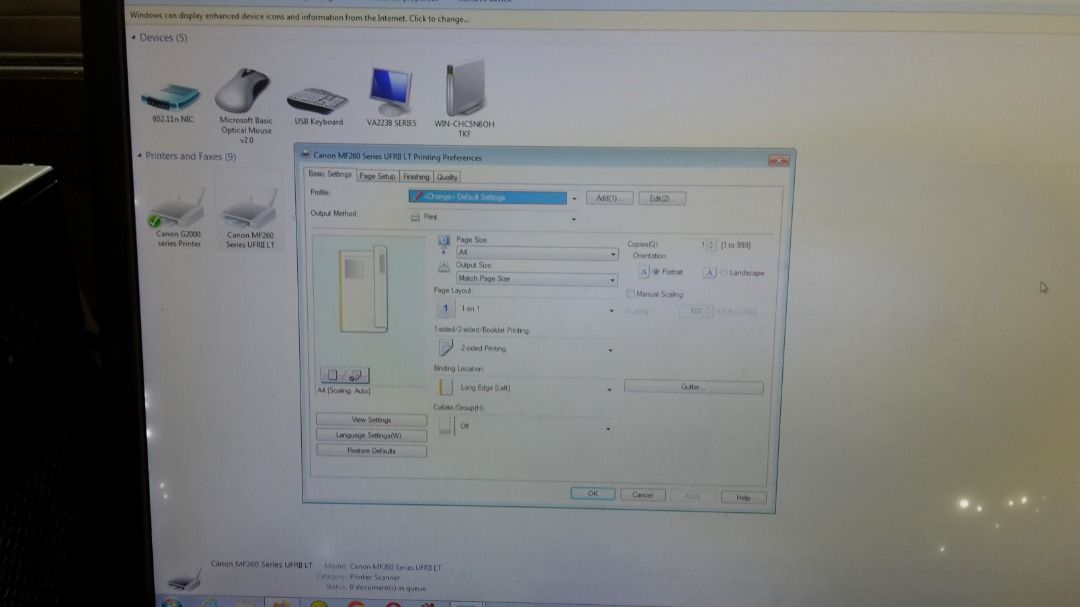Click the Help button

pos(743,497)
